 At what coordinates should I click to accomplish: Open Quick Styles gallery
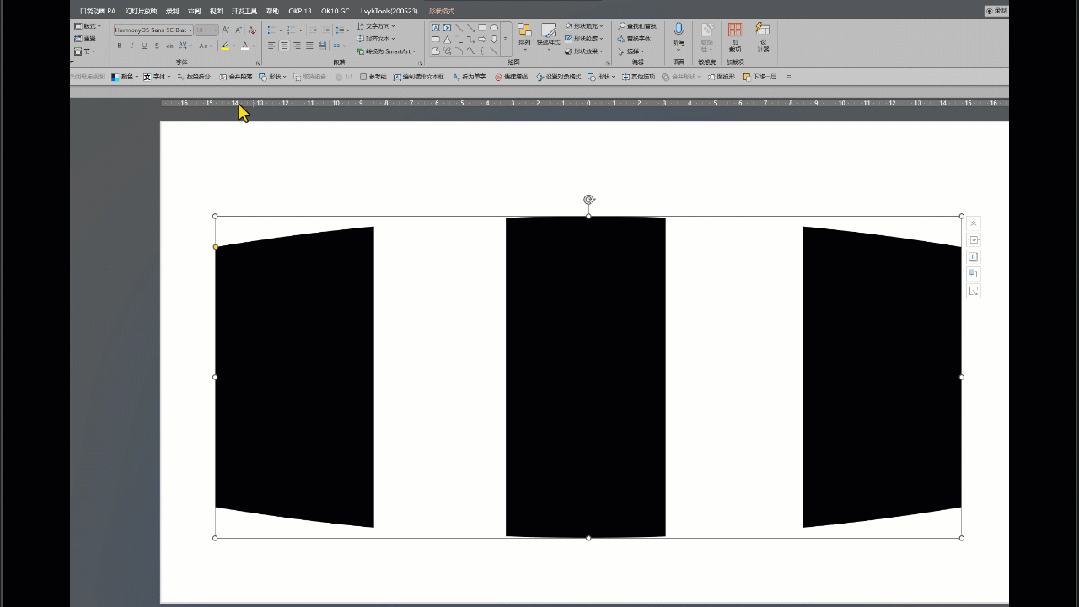[548, 36]
